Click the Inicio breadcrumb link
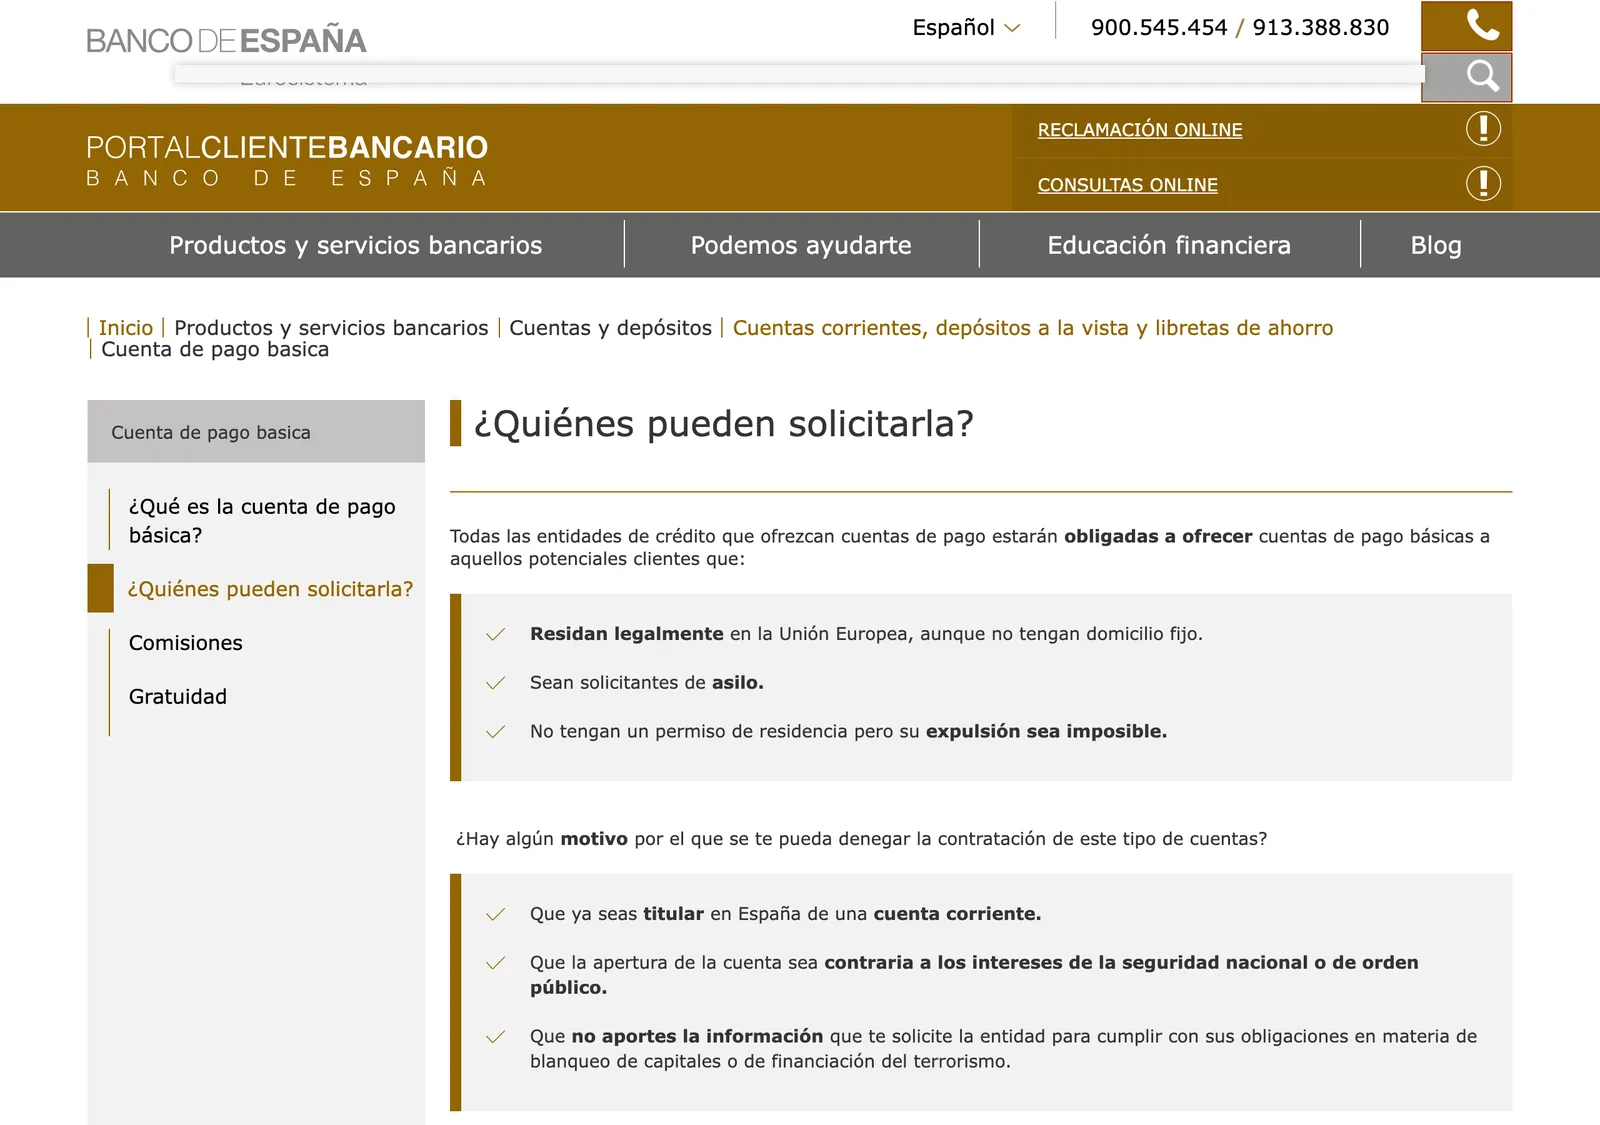The image size is (1600, 1125). click(x=126, y=328)
